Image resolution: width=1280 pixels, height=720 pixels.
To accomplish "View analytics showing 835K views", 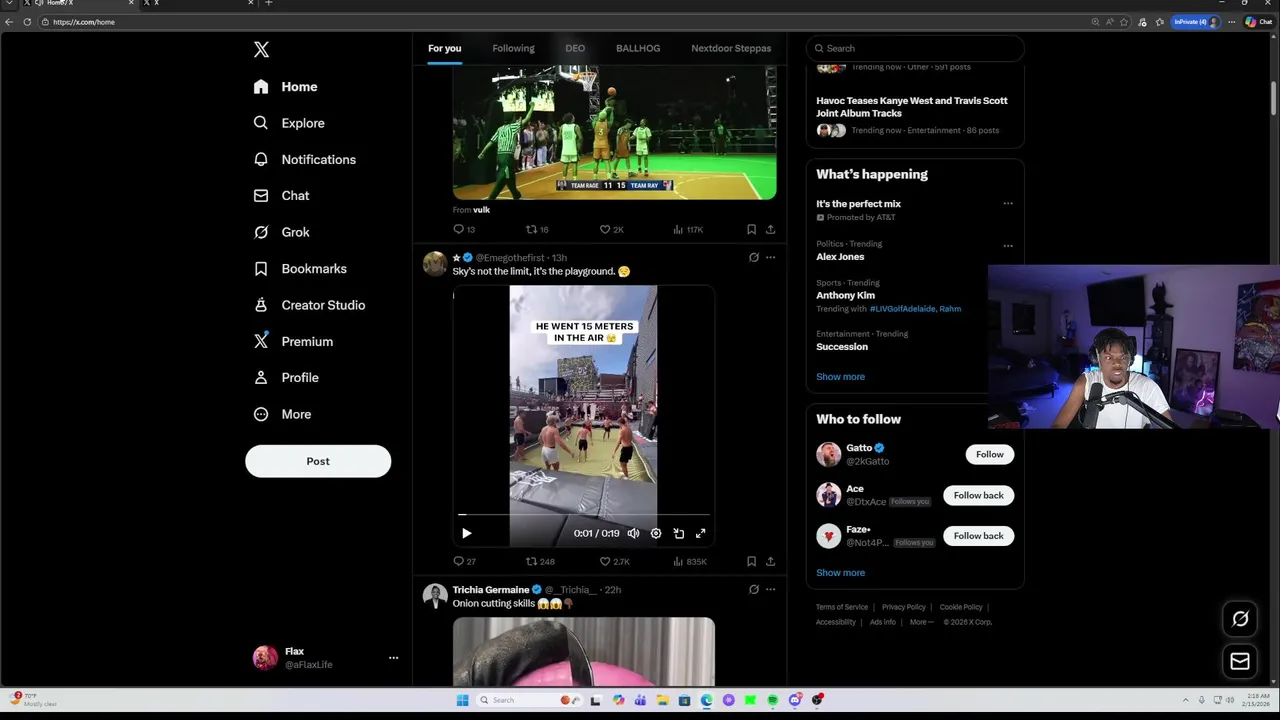I will click(x=690, y=561).
